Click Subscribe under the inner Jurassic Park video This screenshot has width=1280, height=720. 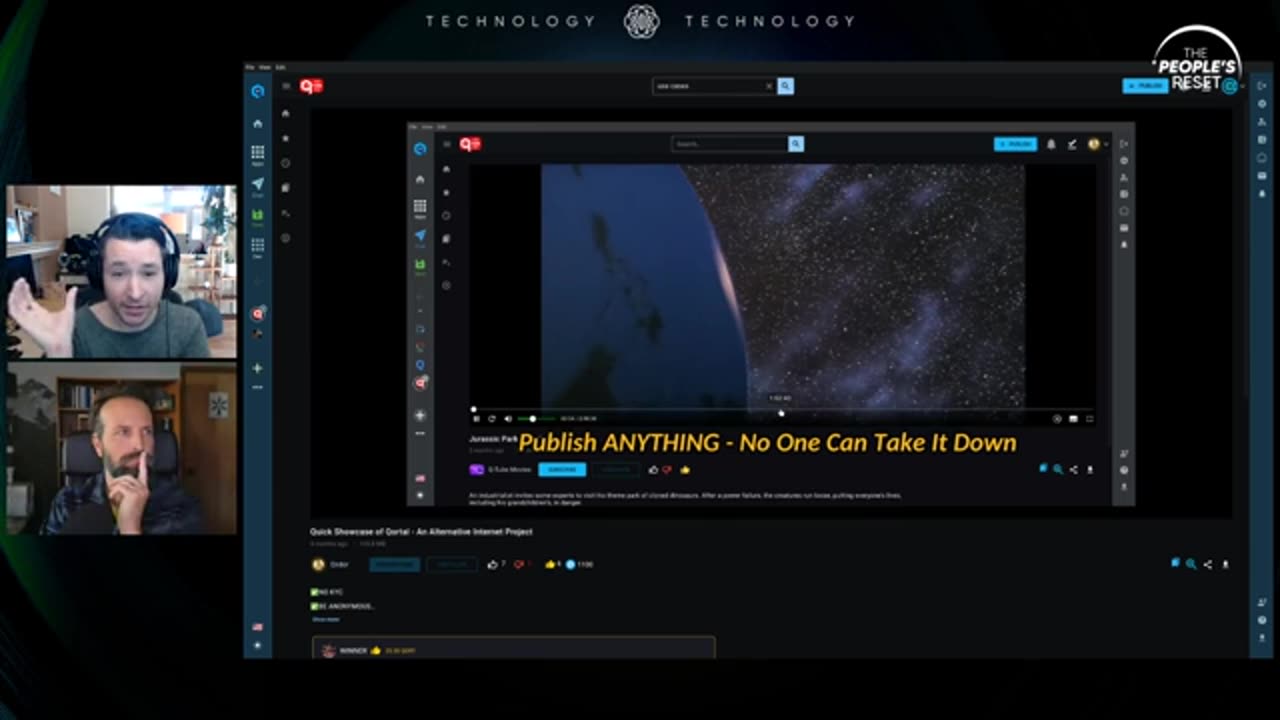pyautogui.click(x=562, y=469)
